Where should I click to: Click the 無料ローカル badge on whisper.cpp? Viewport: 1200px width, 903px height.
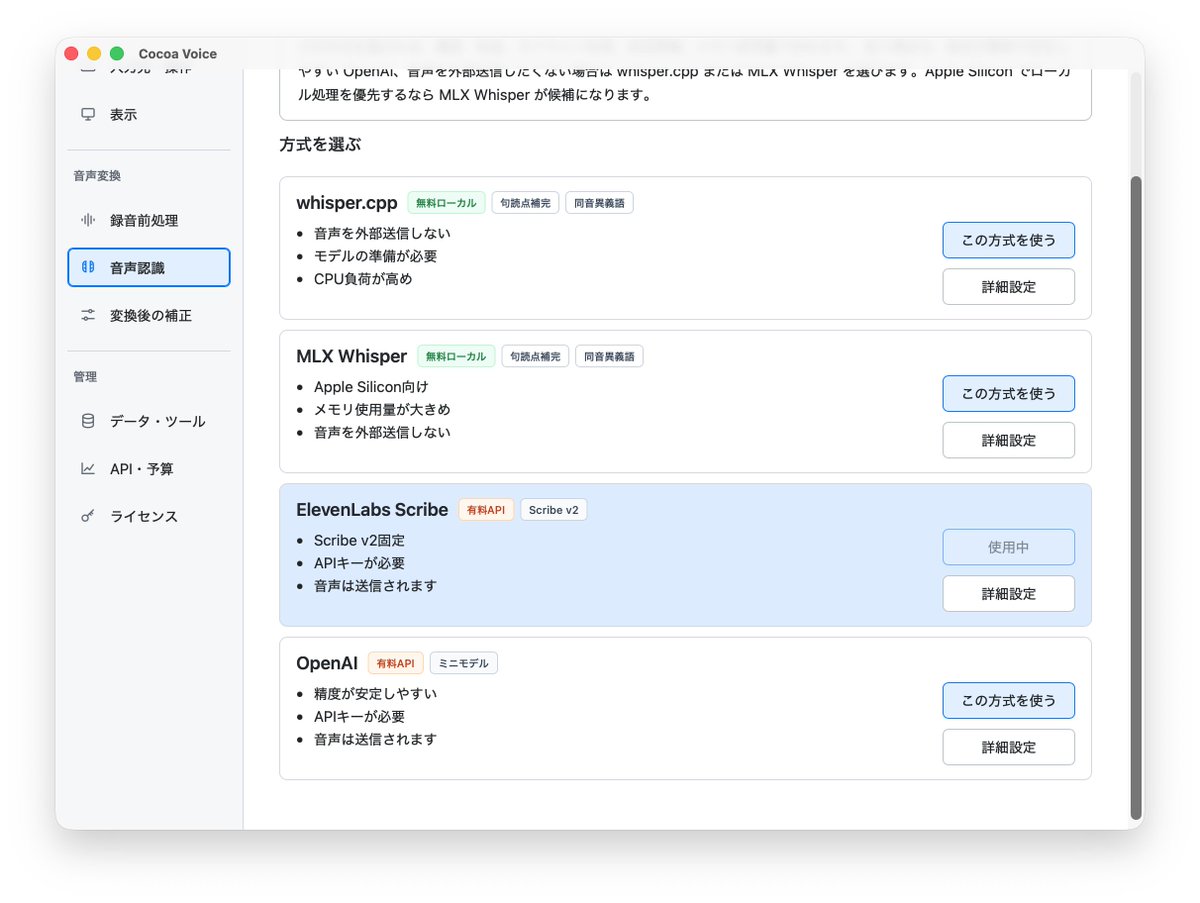tap(446, 203)
